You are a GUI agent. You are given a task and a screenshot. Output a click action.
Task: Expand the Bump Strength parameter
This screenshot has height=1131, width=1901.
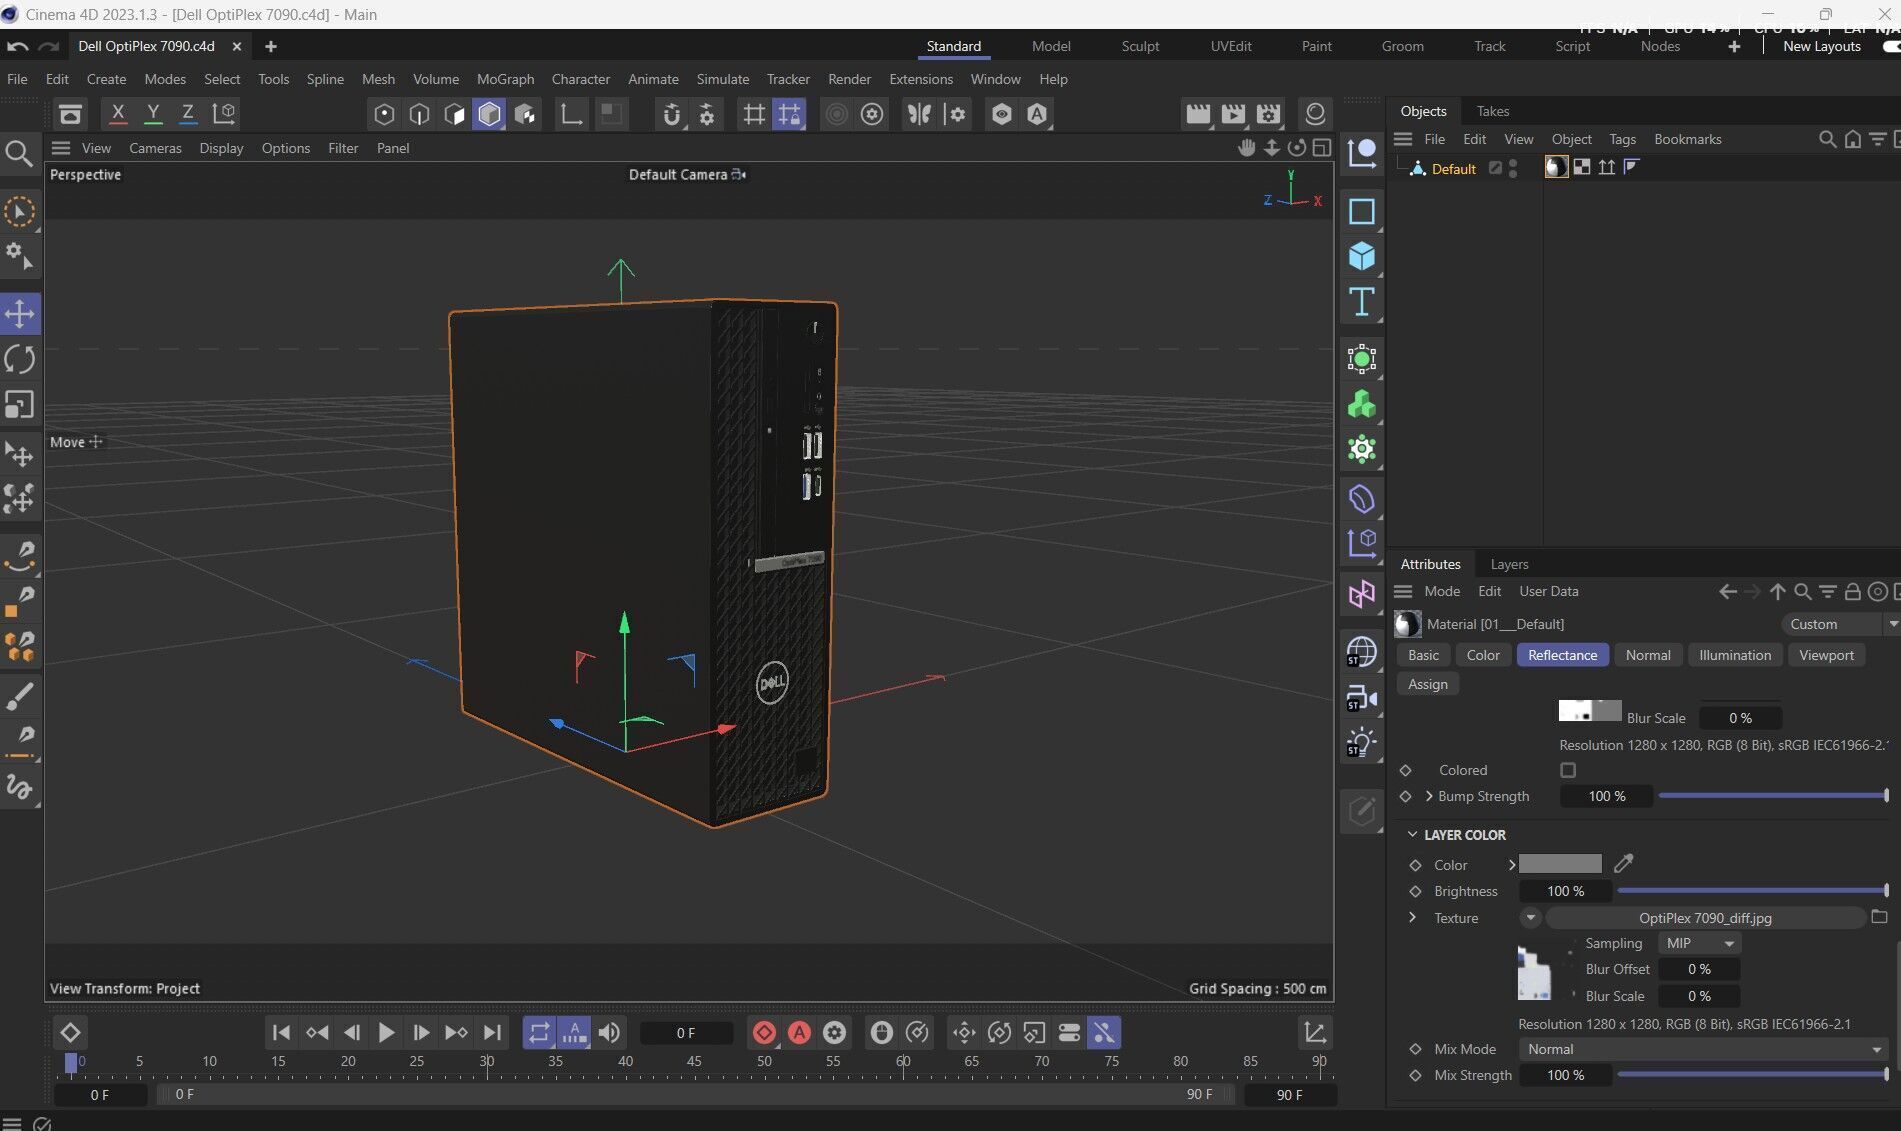pyautogui.click(x=1428, y=796)
